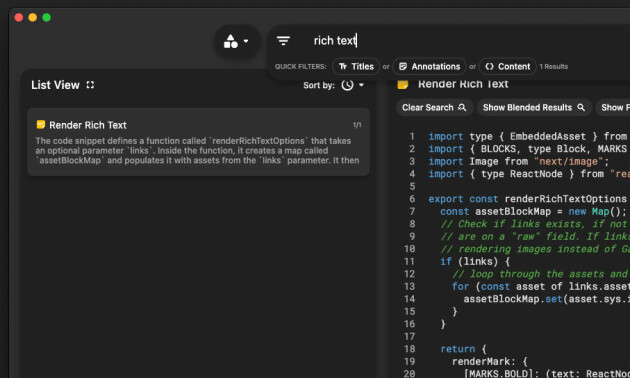Viewport: 630px width, 378px height.
Task: Click the search filter lines icon
Action: point(283,41)
